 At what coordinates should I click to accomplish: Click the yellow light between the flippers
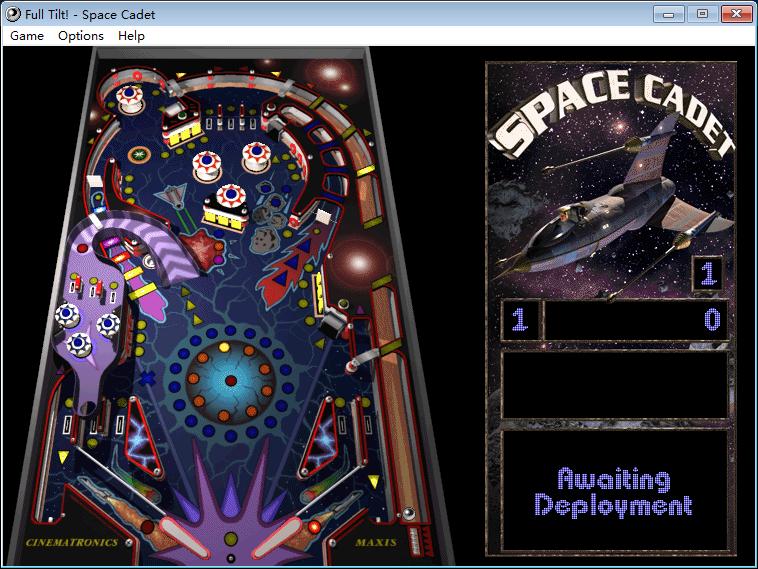pos(231,539)
